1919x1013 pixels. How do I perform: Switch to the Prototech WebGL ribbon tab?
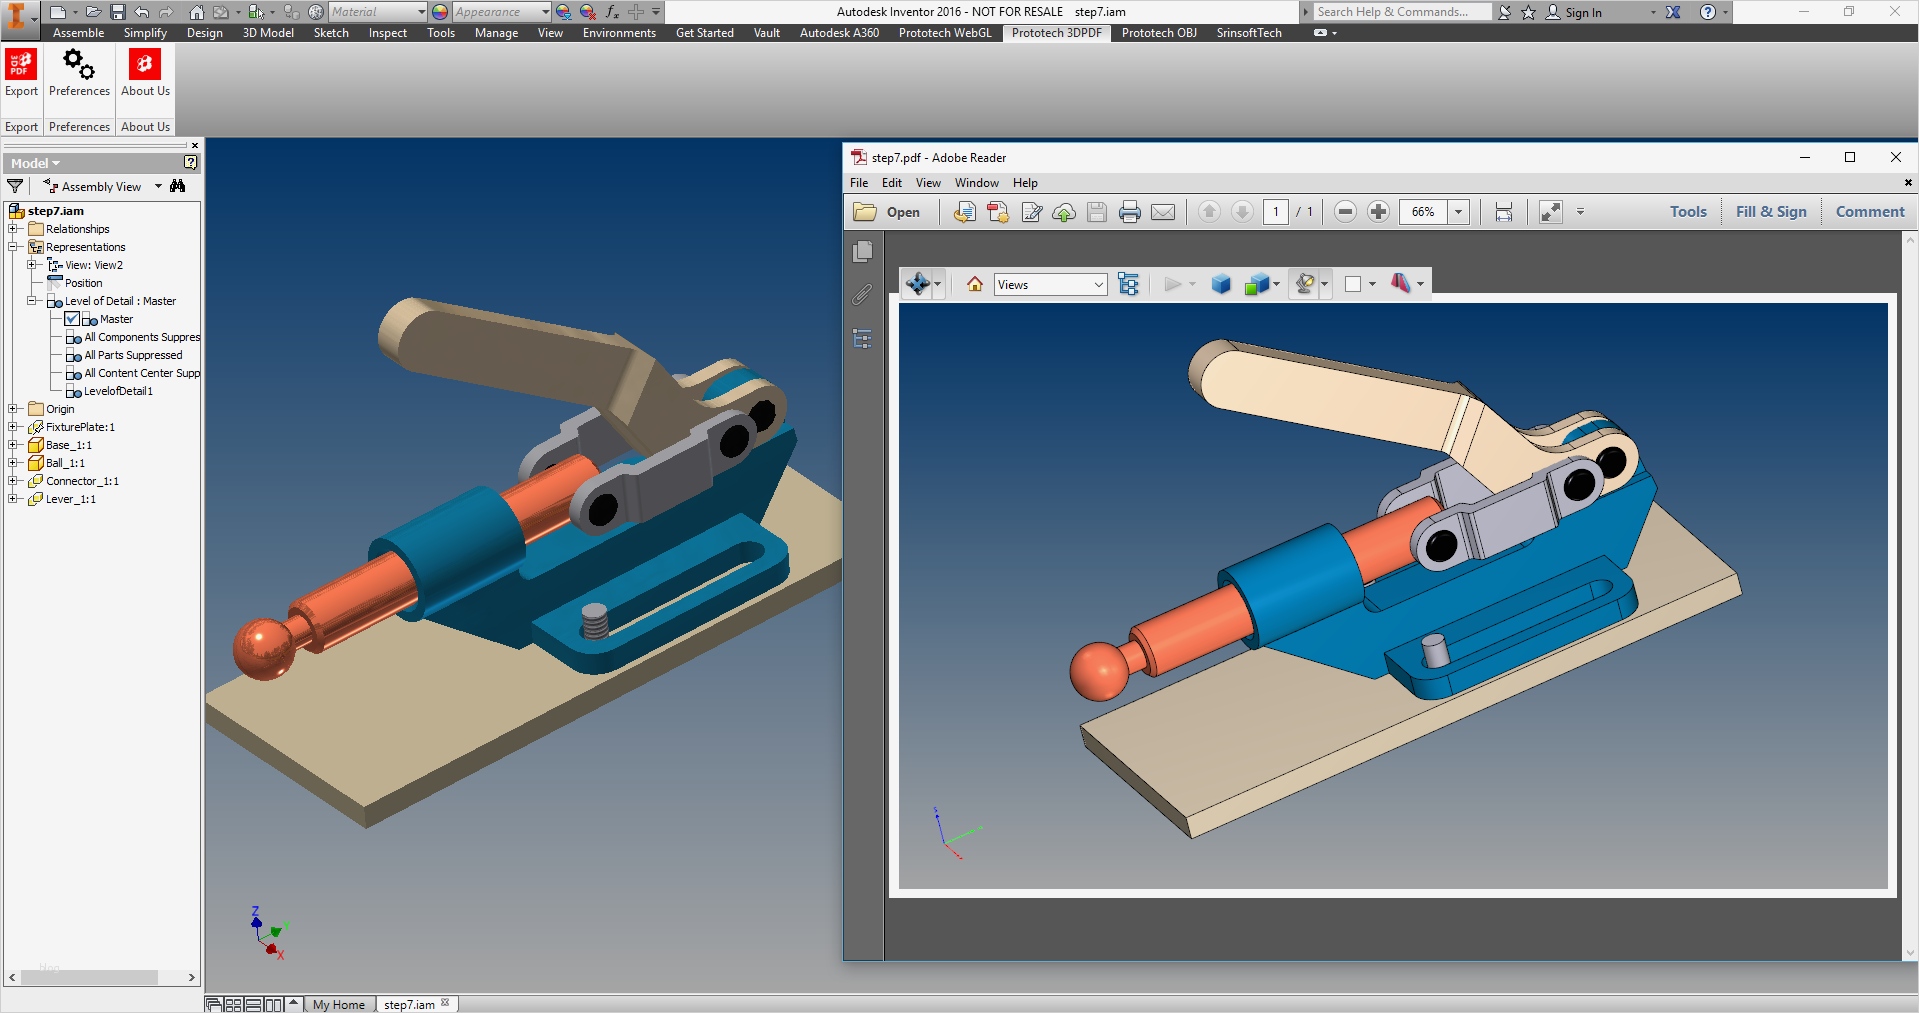(945, 33)
